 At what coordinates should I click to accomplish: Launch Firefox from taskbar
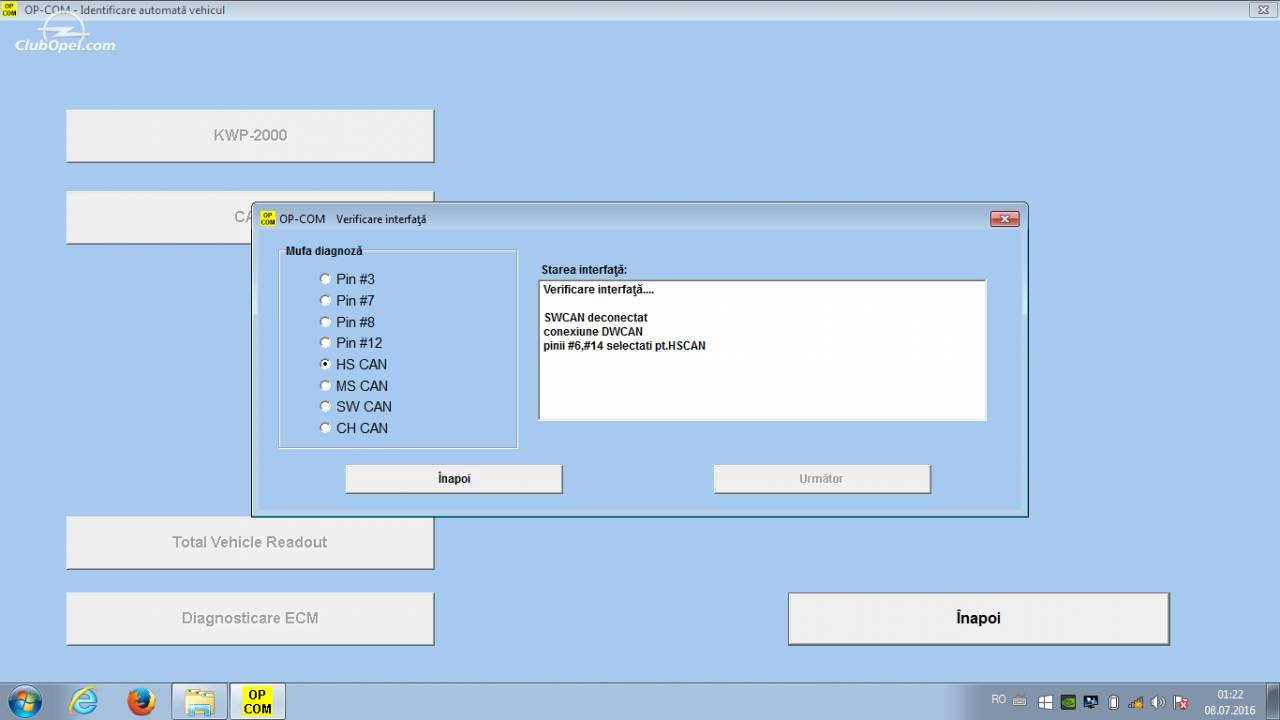(141, 702)
